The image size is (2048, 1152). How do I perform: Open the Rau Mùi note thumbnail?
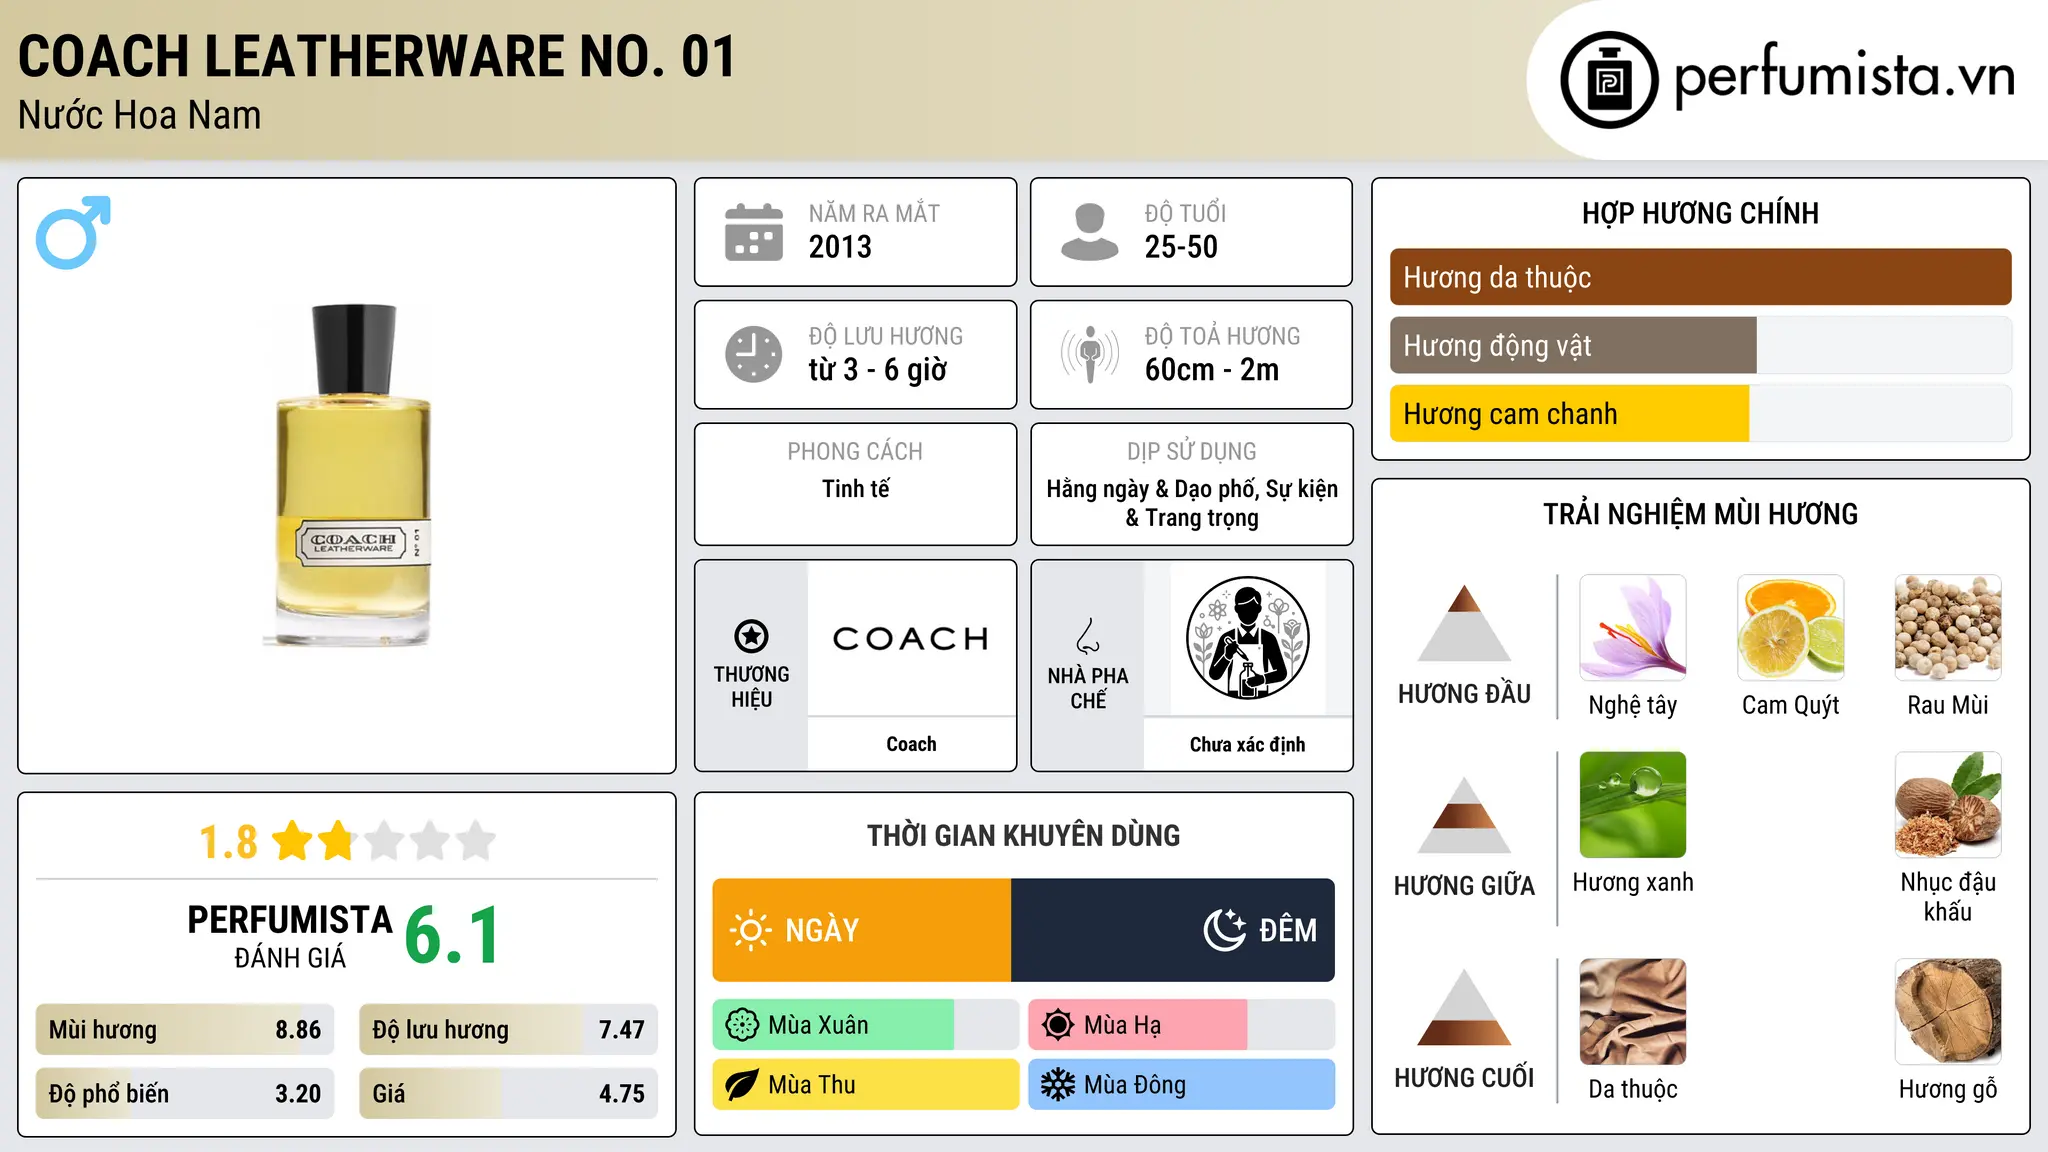(x=1948, y=628)
